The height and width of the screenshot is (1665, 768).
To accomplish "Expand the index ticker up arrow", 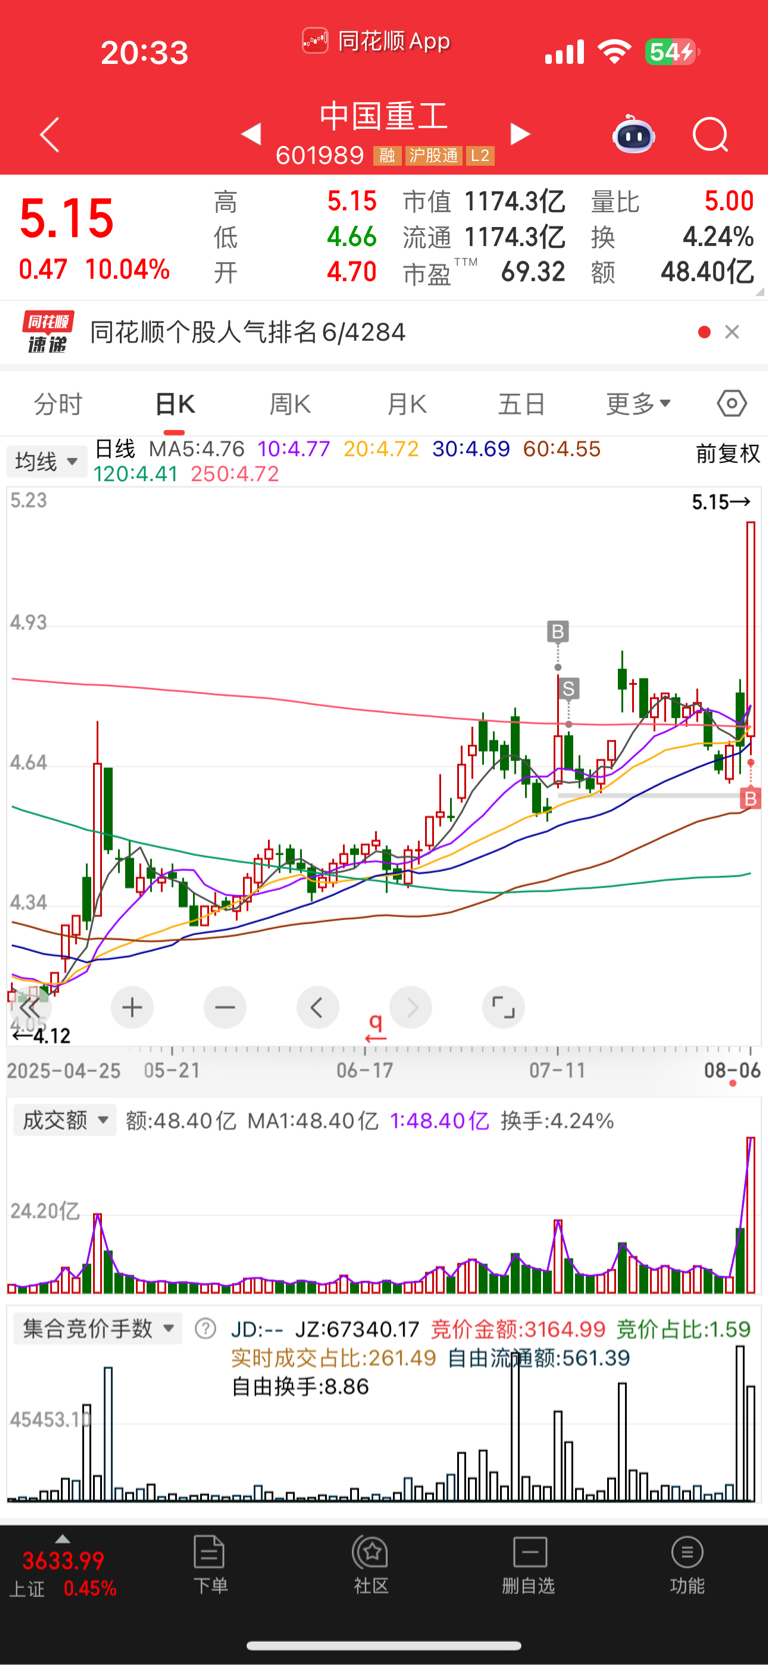I will [x=62, y=1539].
